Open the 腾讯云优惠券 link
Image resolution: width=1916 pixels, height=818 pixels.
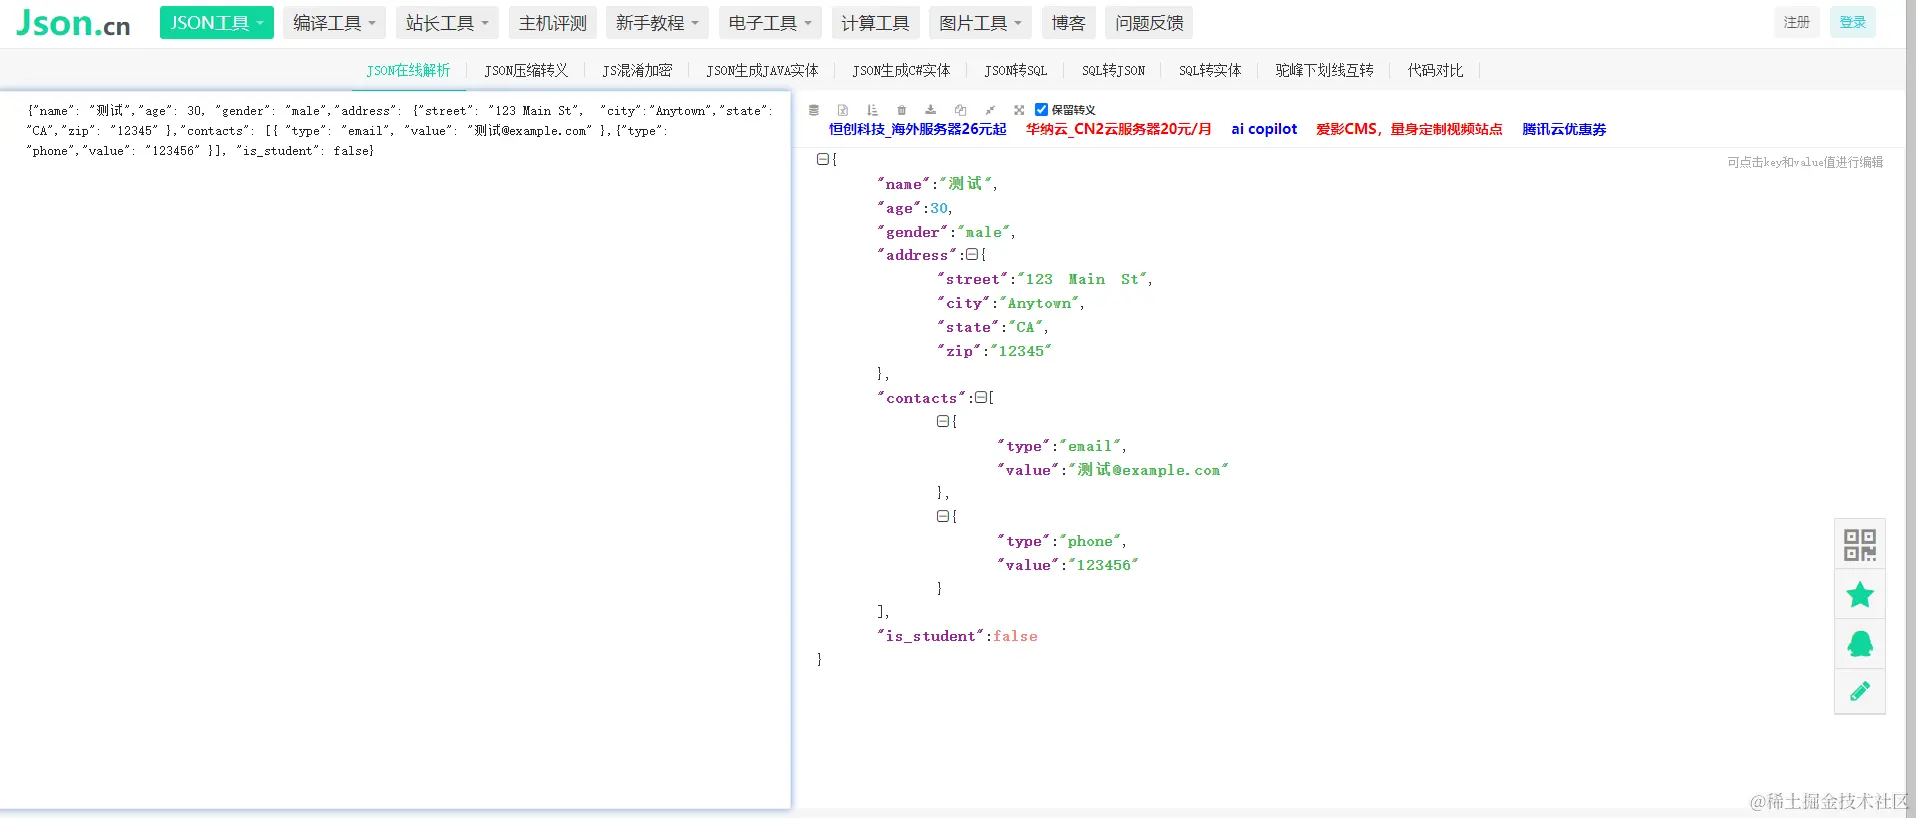click(1564, 129)
